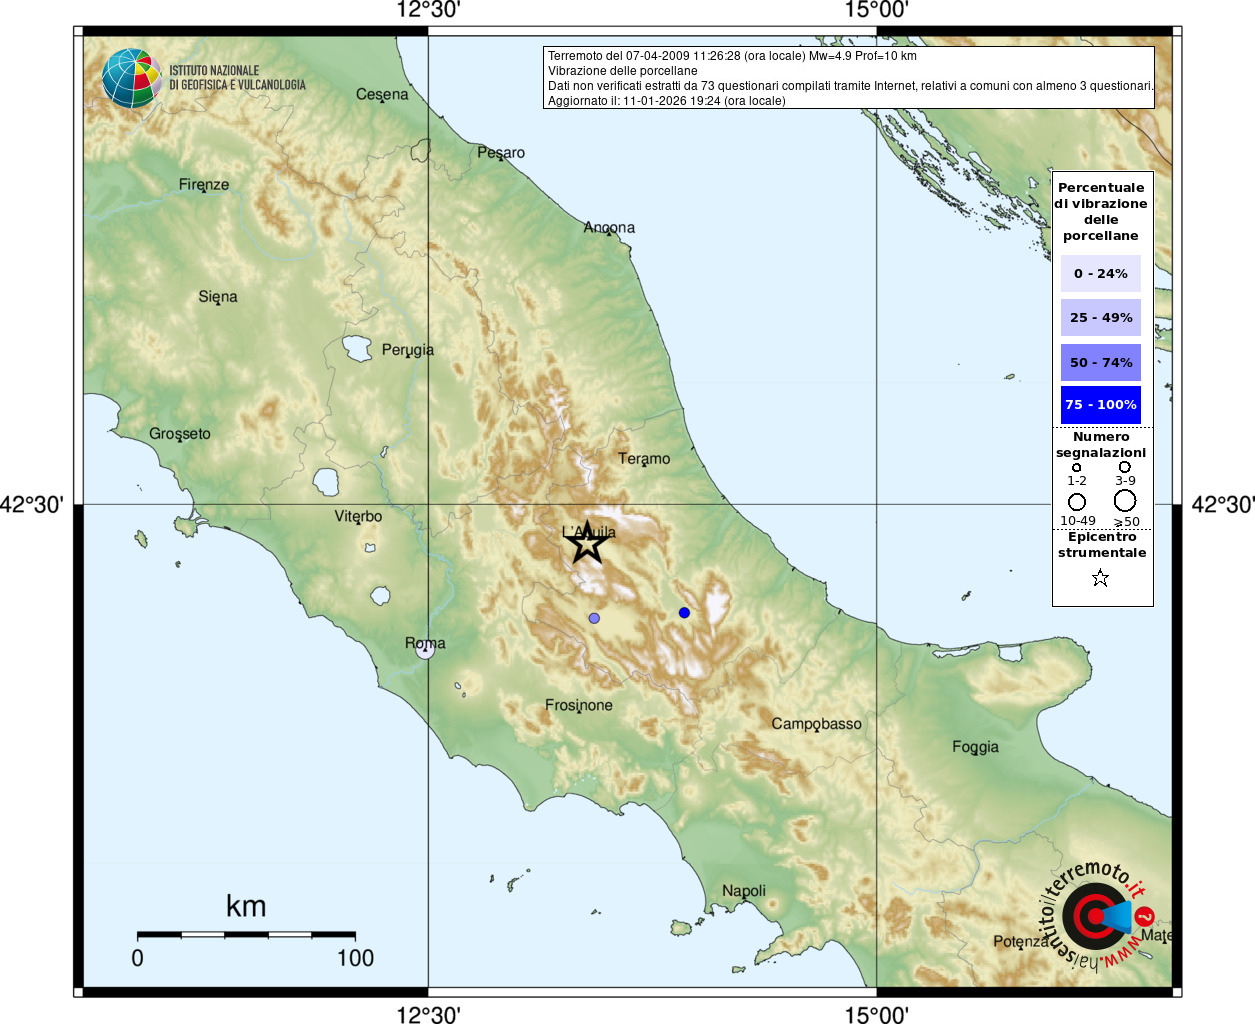Screen dimensions: 1255x1024
Task: Click the Napoli city label
Action: coord(744,891)
